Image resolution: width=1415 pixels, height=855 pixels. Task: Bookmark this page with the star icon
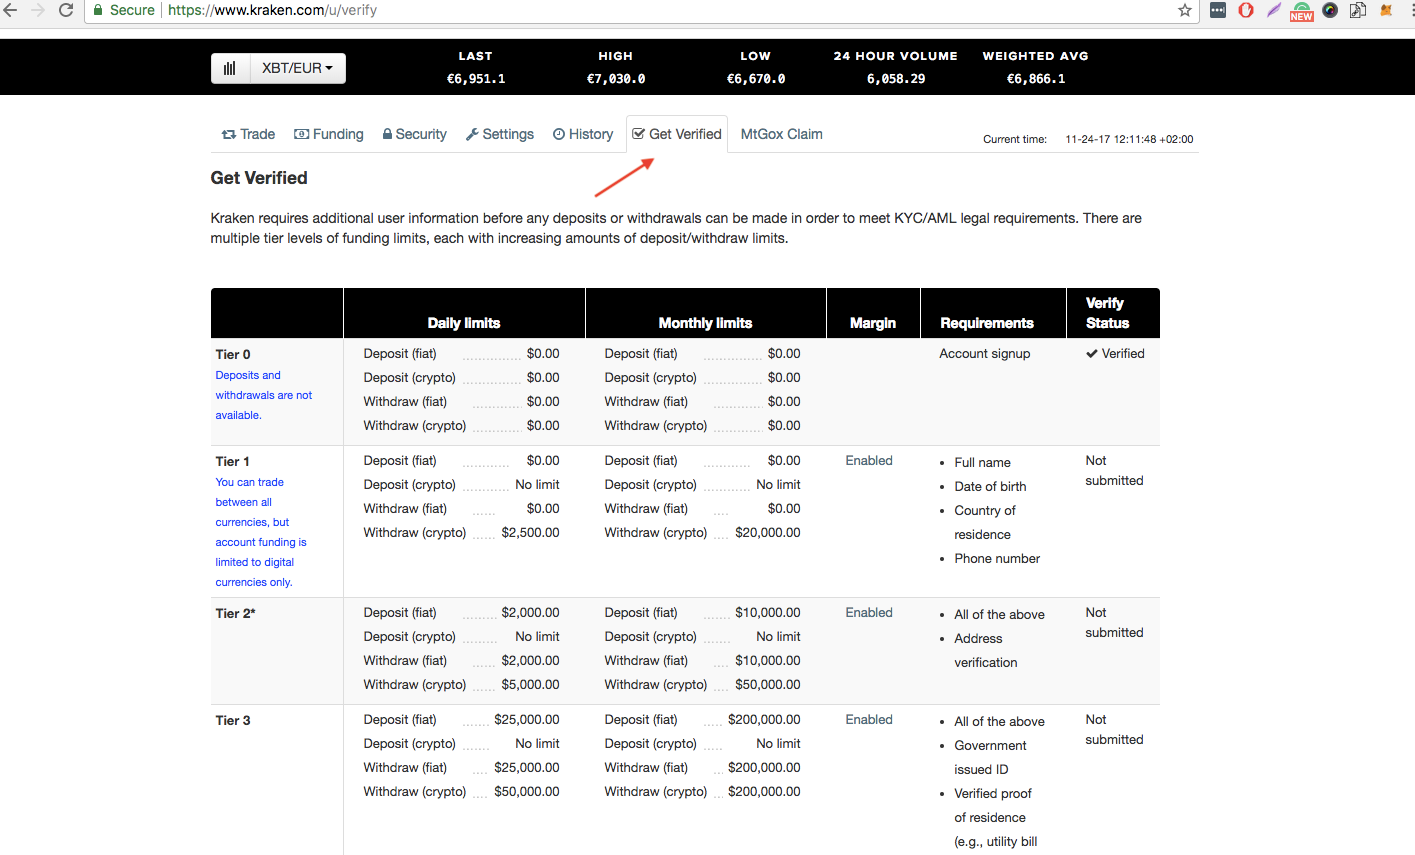tap(1185, 10)
